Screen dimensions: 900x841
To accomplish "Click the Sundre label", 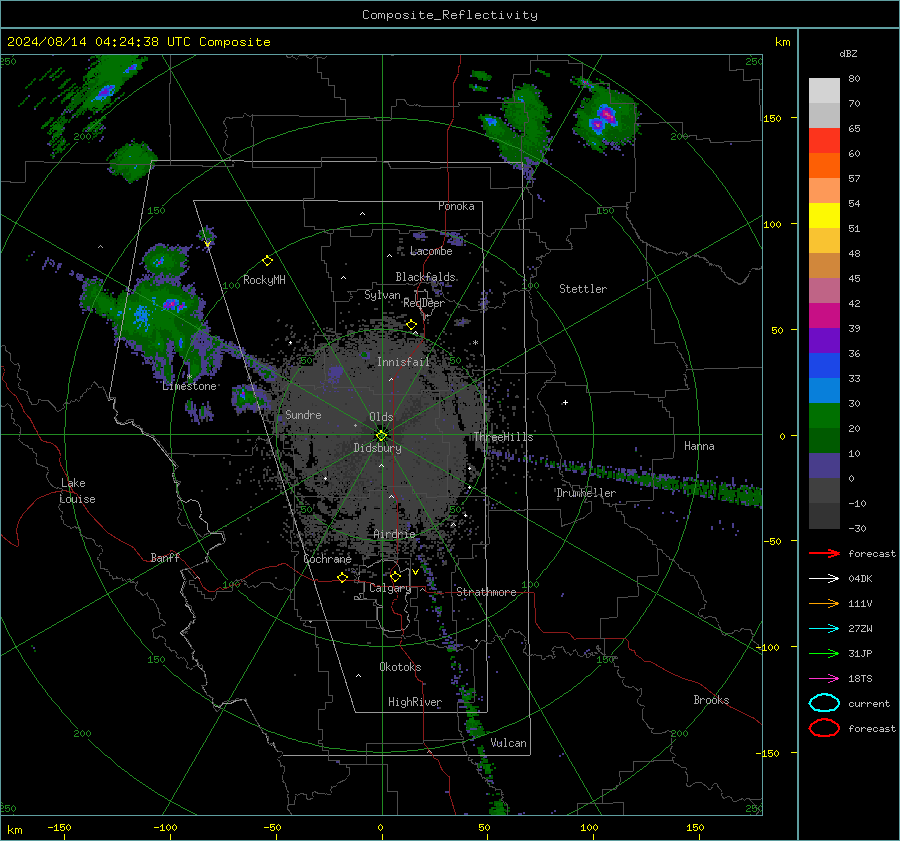I will coord(303,414).
